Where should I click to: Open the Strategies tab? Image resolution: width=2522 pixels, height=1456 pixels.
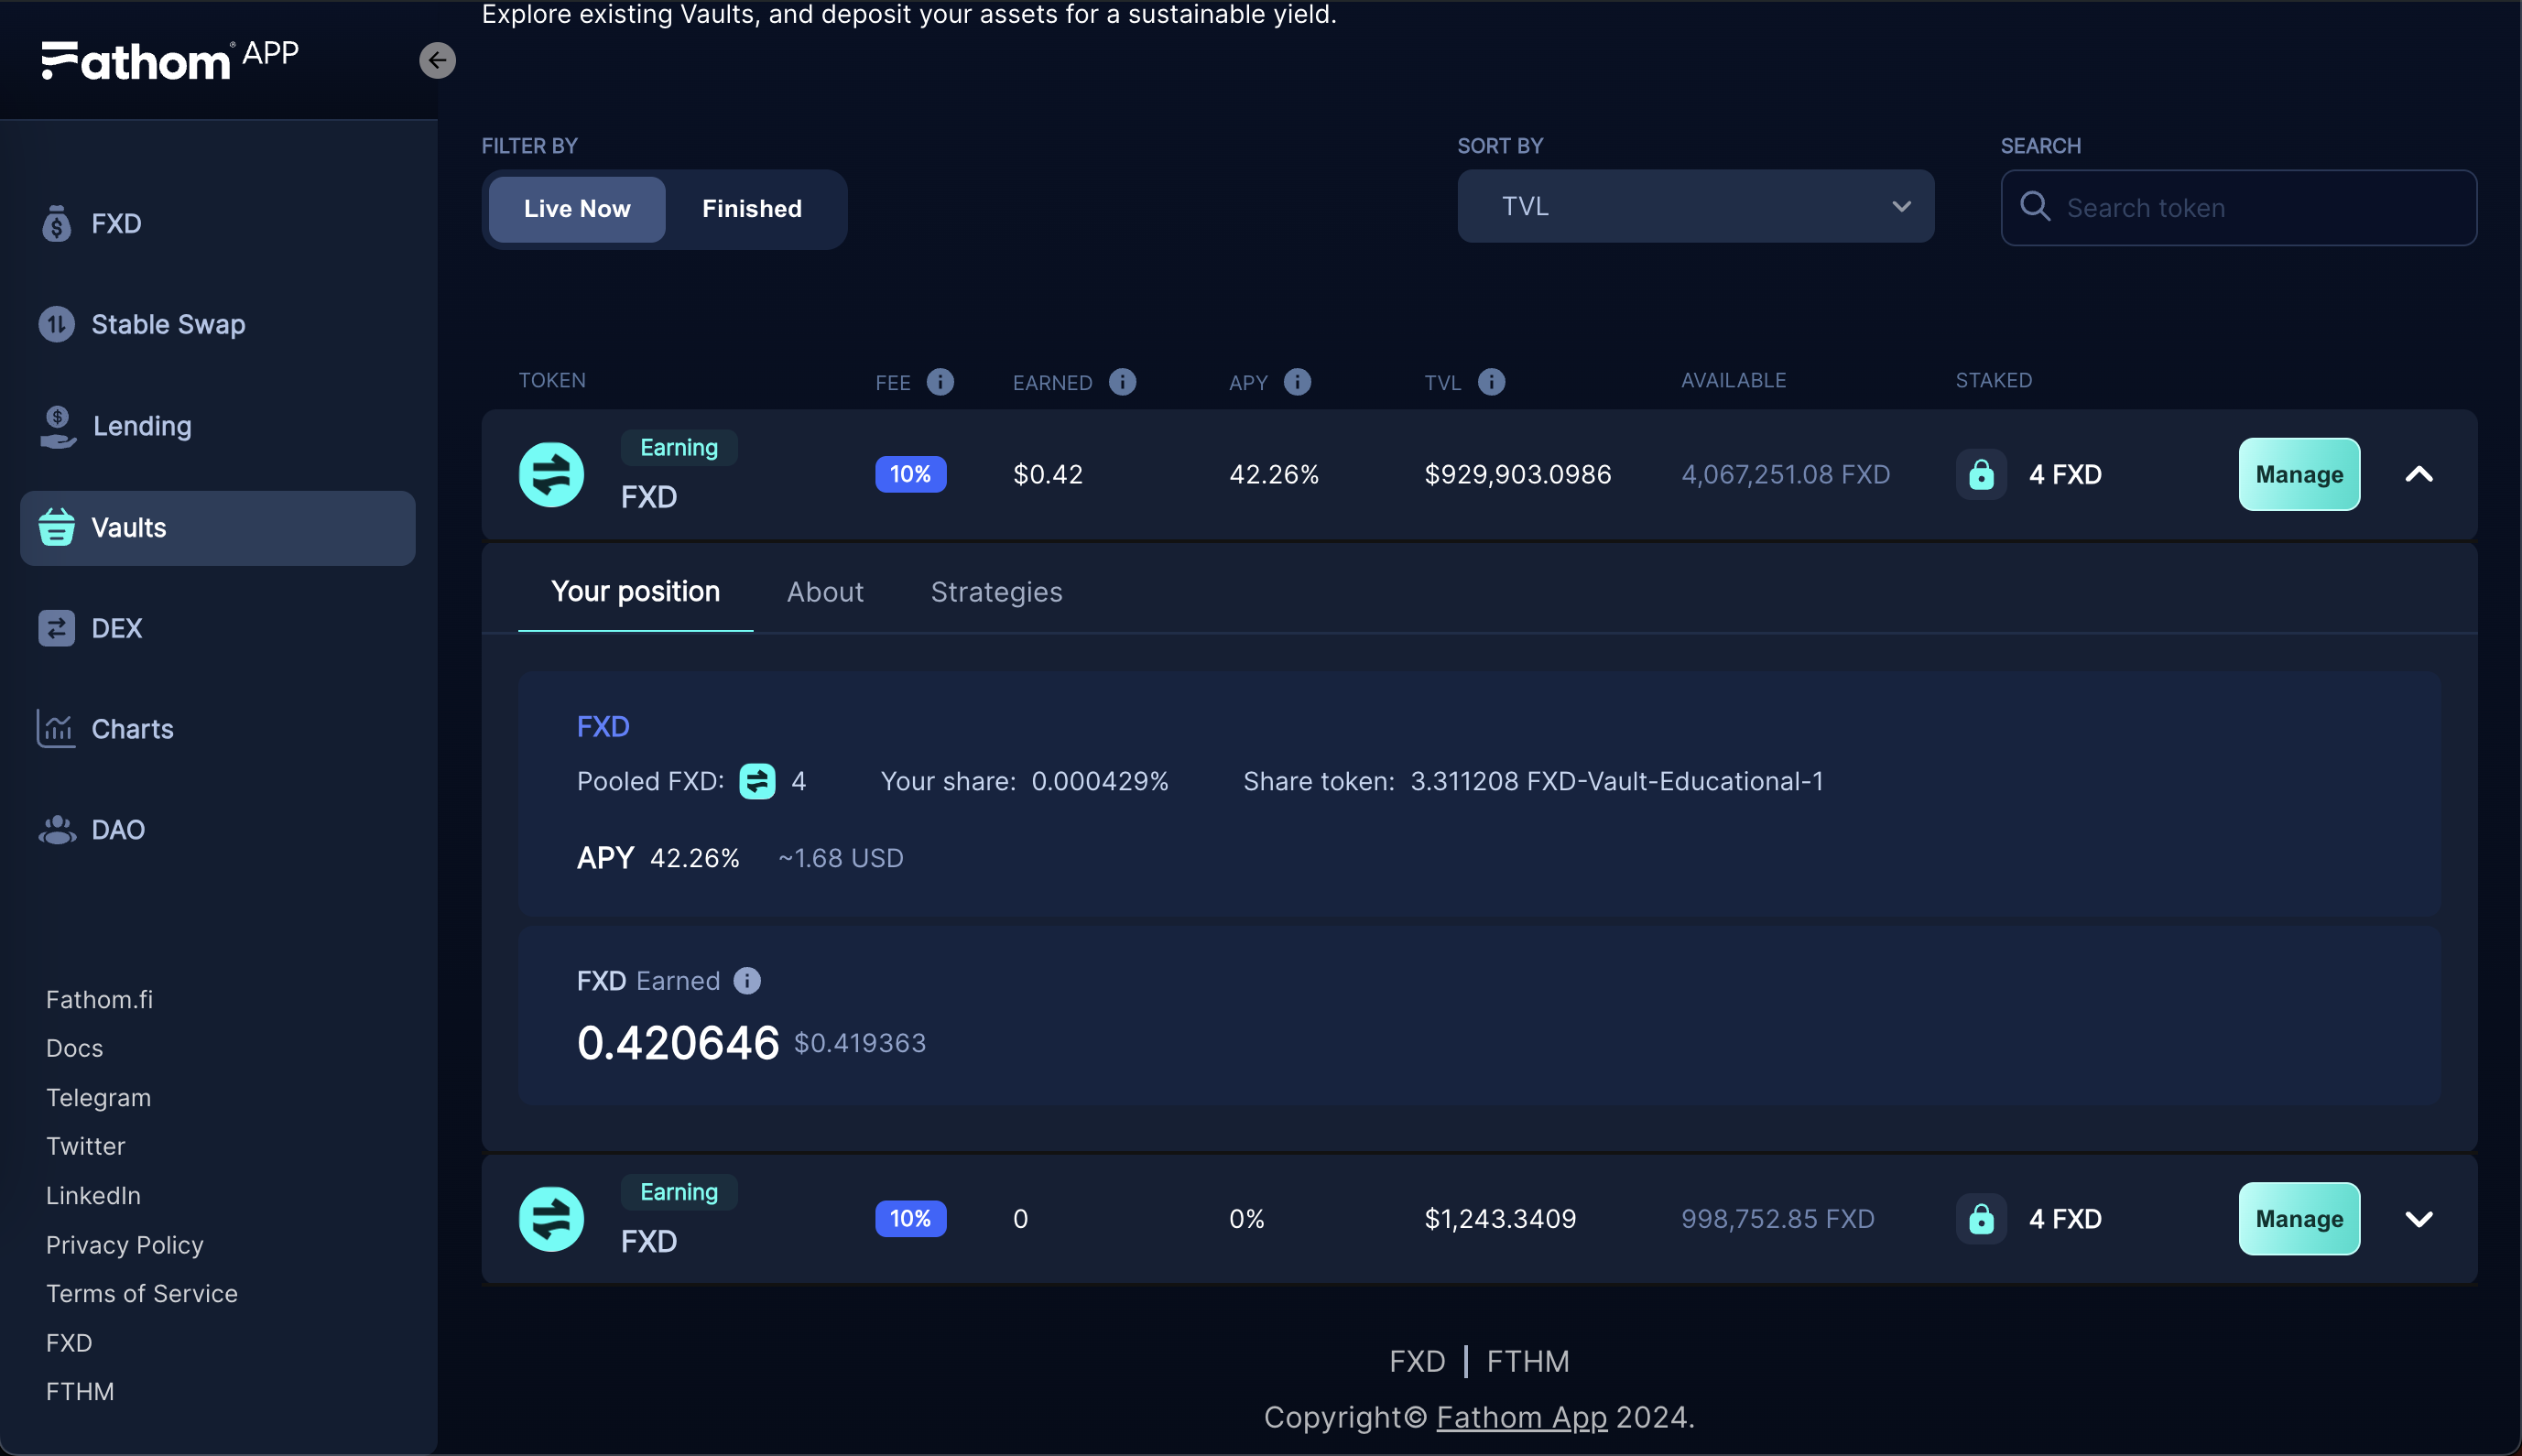coord(996,592)
